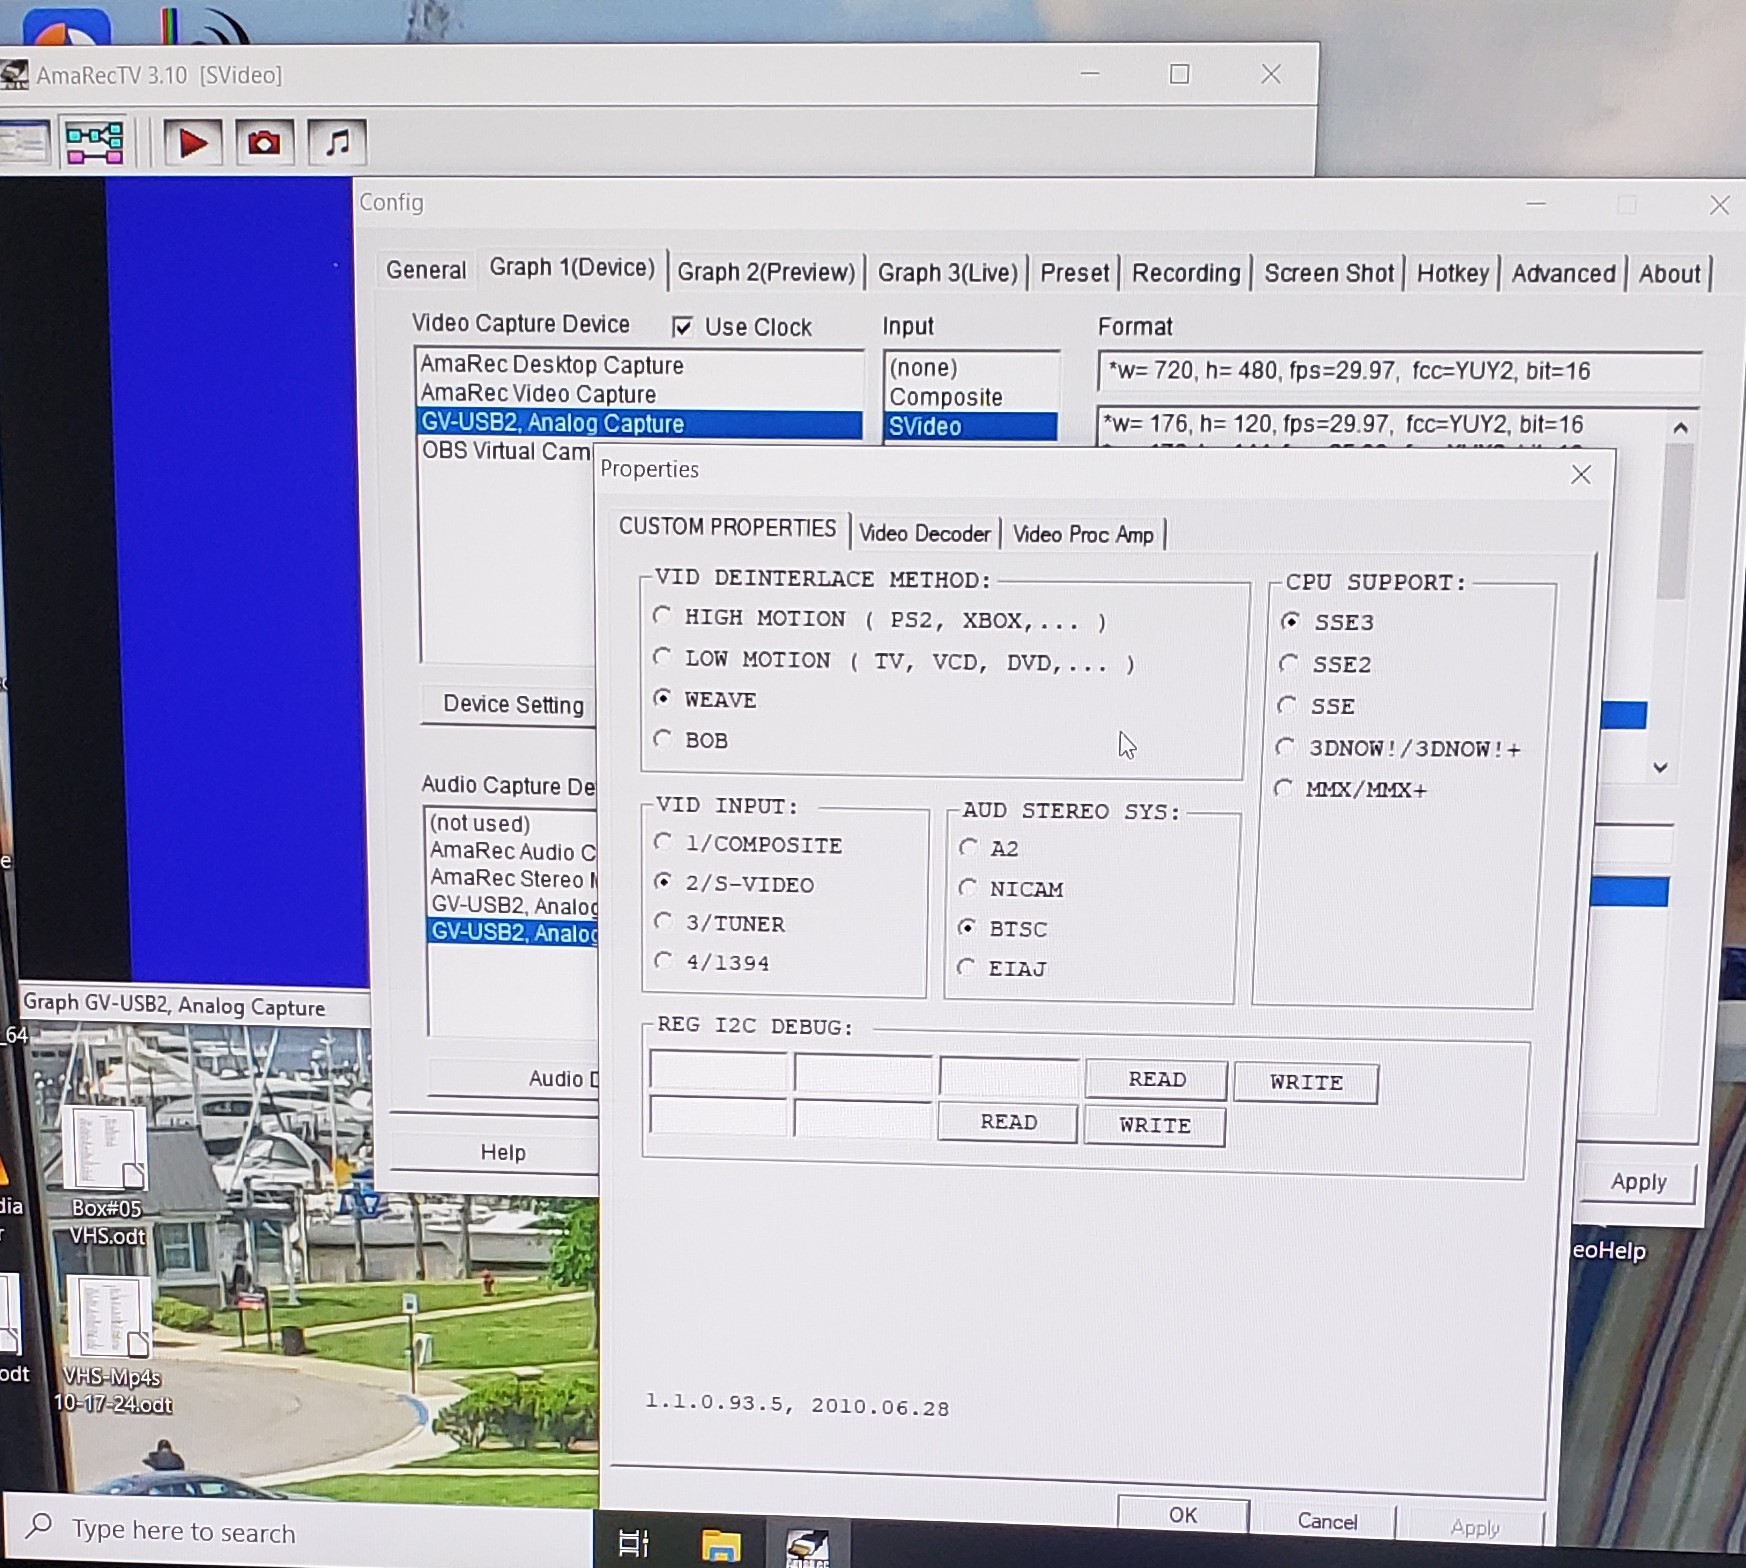The height and width of the screenshot is (1568, 1746).
Task: Select AmaRec Desktop Capture device
Action: click(639, 365)
